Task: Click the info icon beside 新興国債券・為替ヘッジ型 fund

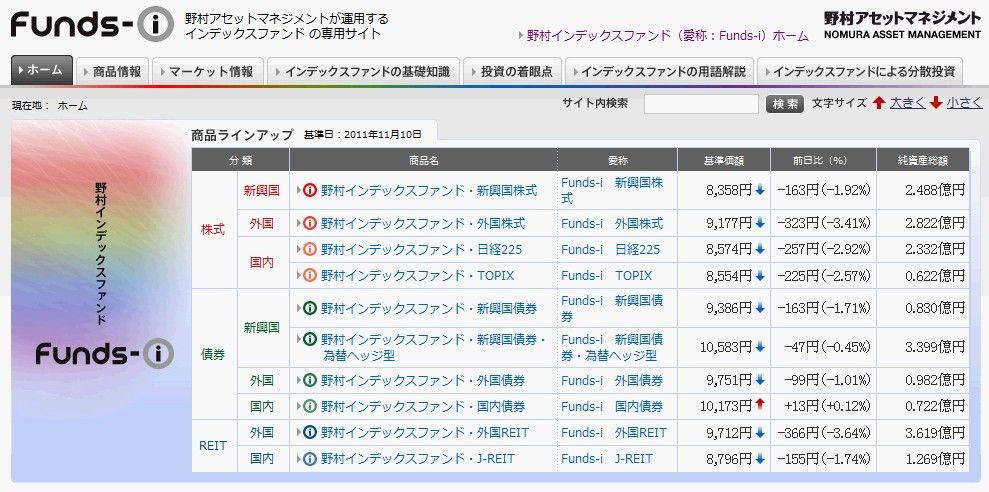Action: [x=309, y=339]
